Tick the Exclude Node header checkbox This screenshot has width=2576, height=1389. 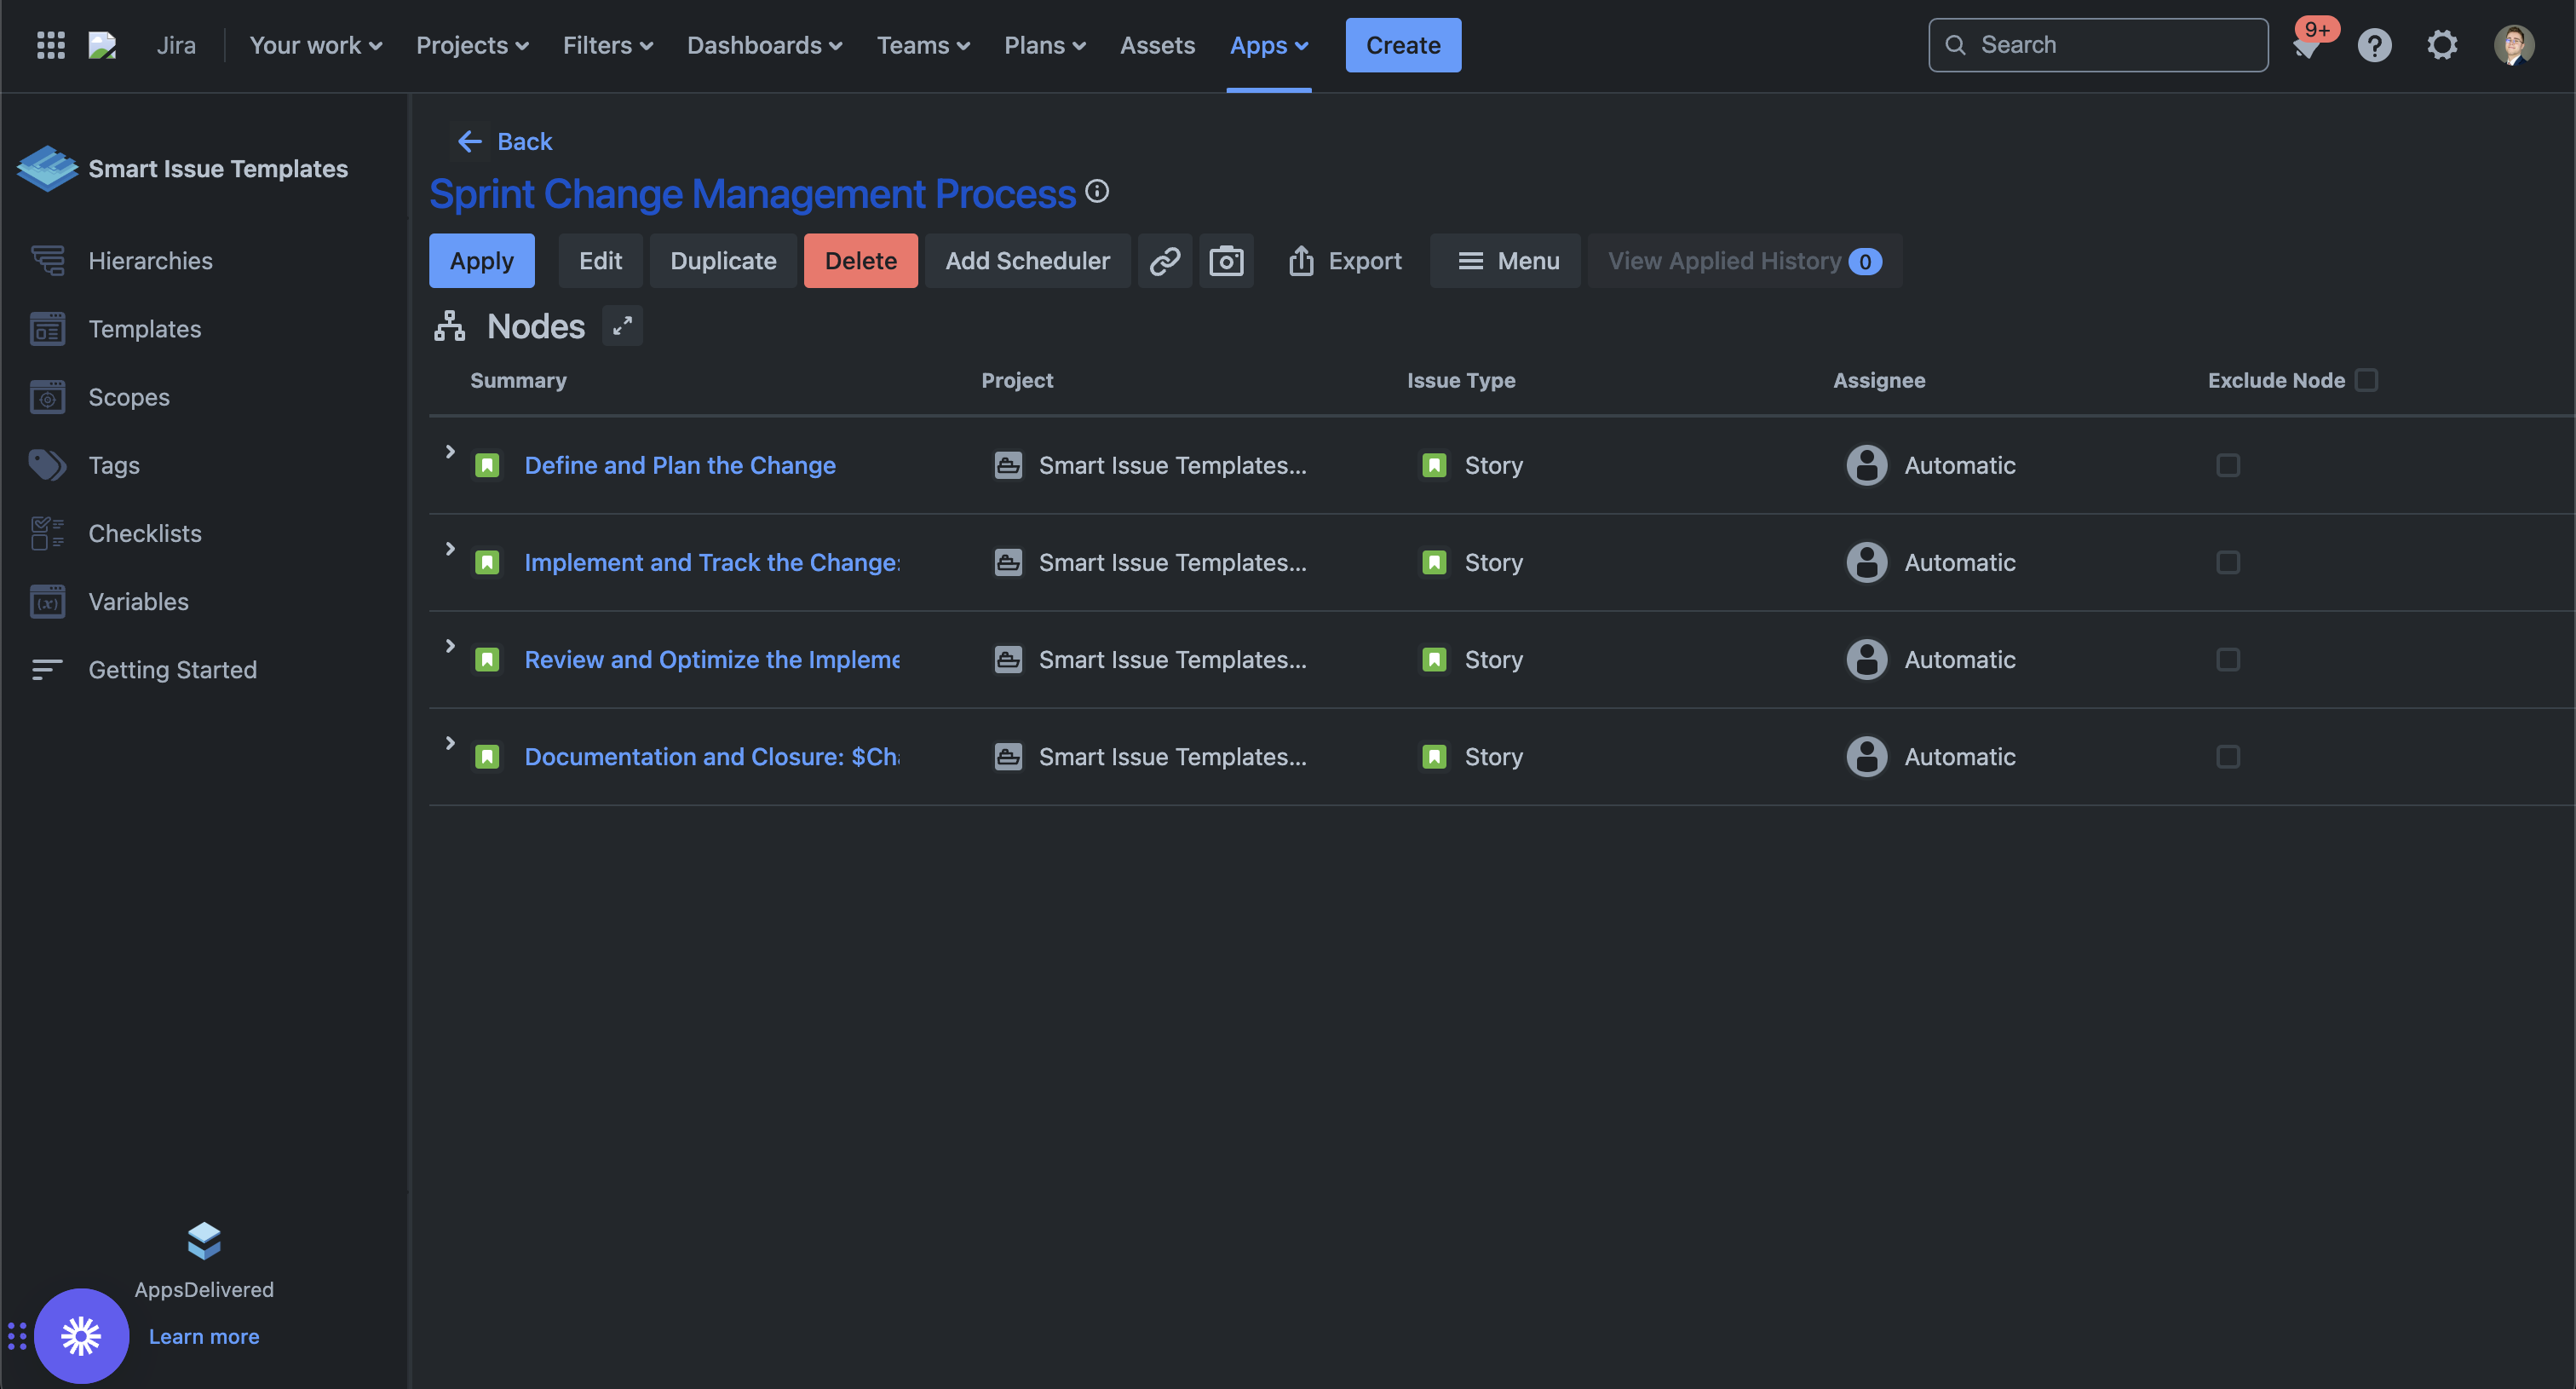point(2366,380)
